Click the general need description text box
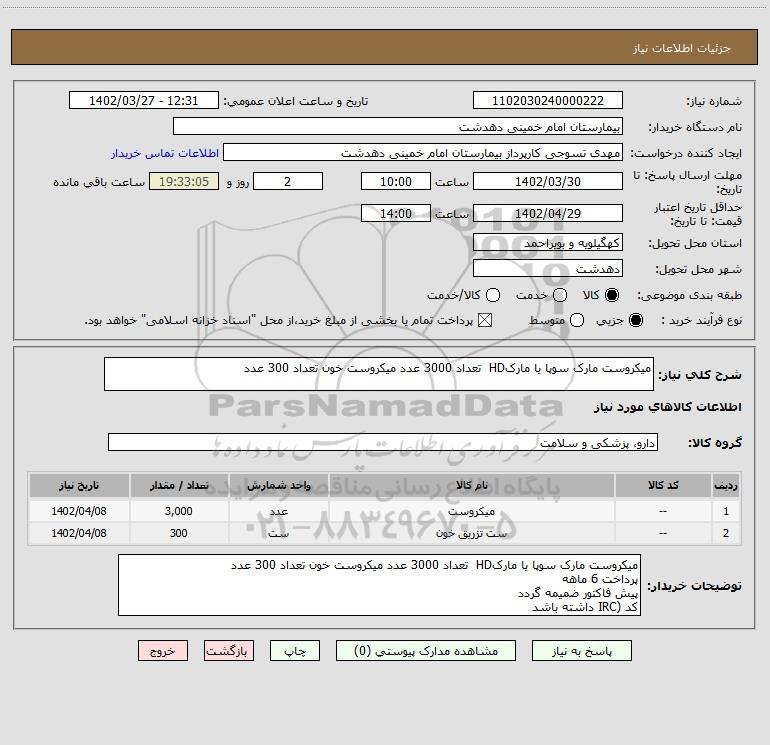Image resolution: width=770 pixels, height=745 pixels. tap(379, 374)
